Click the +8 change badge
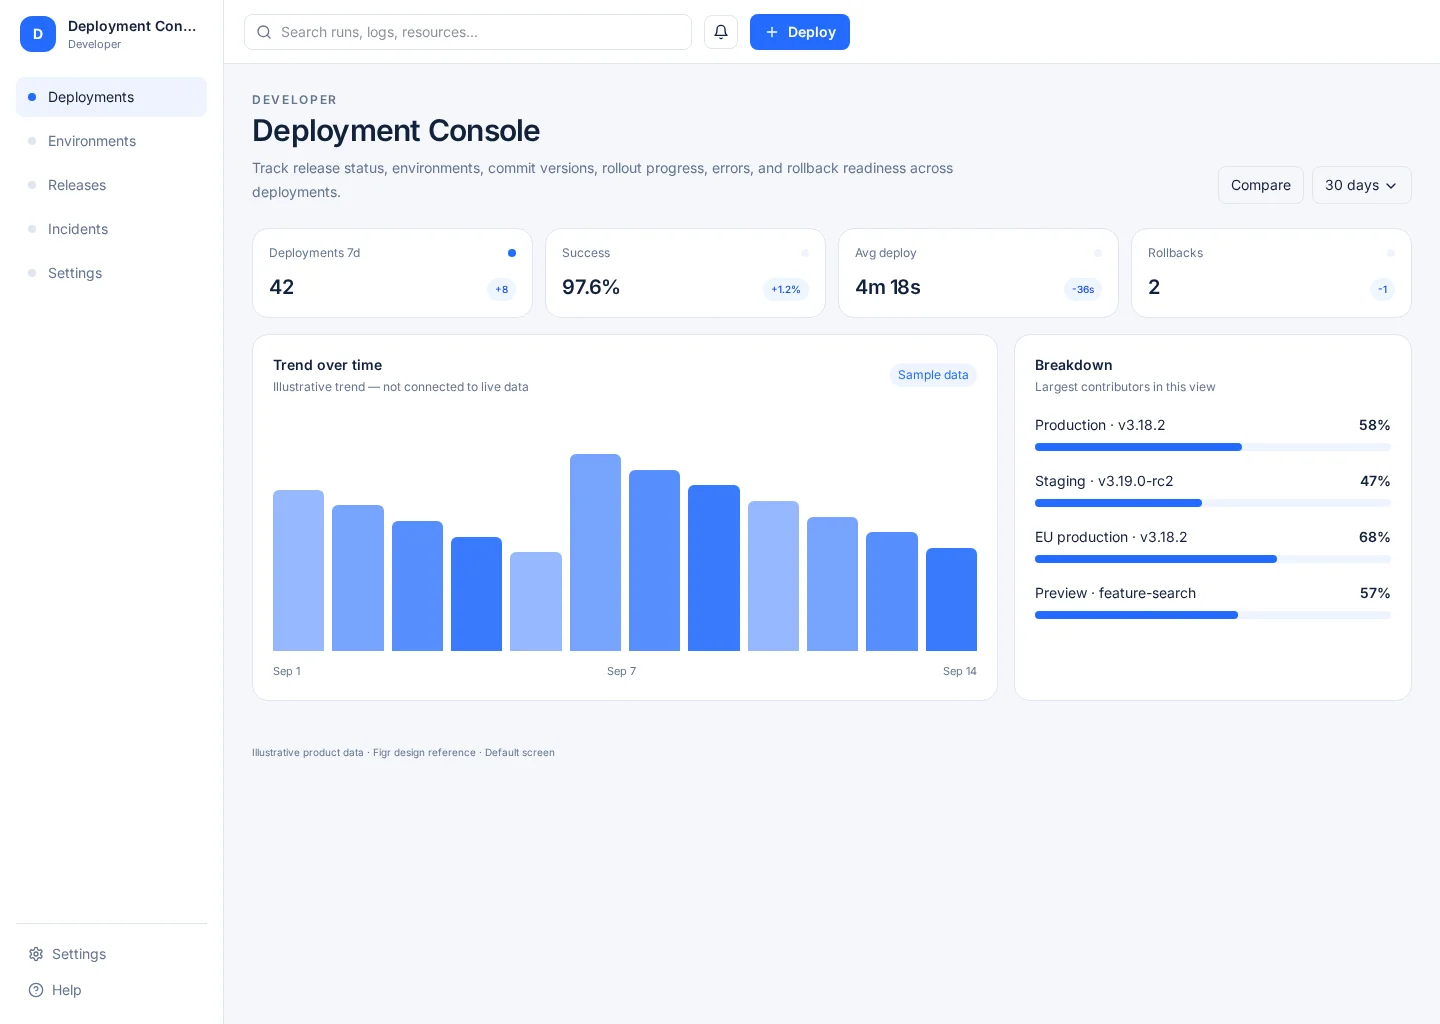This screenshot has width=1440, height=1024. click(502, 289)
